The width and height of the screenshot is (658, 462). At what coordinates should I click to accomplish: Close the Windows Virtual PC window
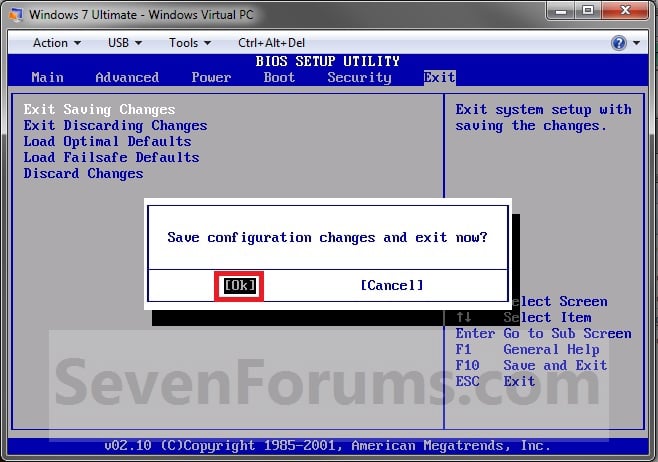[x=625, y=11]
